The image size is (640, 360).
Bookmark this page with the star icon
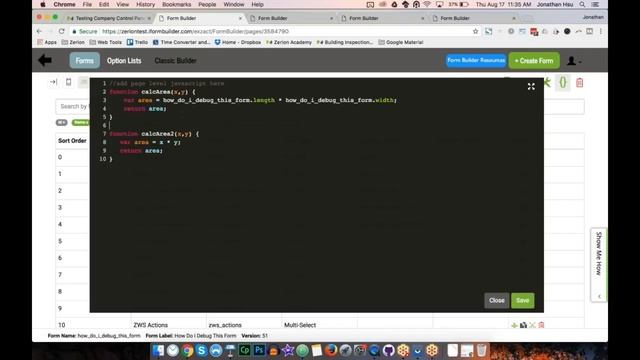tap(475, 31)
